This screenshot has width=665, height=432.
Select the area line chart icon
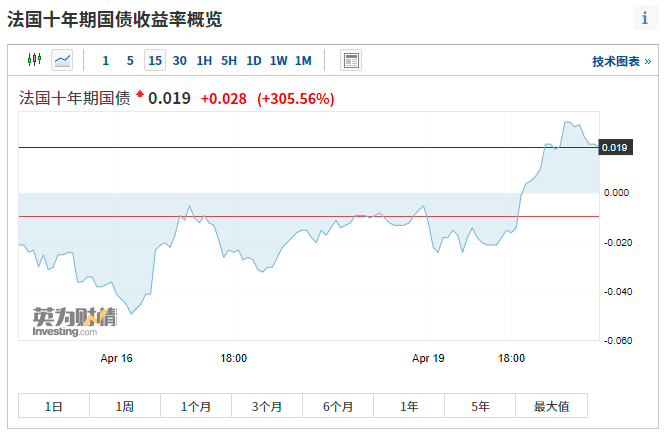click(x=62, y=60)
